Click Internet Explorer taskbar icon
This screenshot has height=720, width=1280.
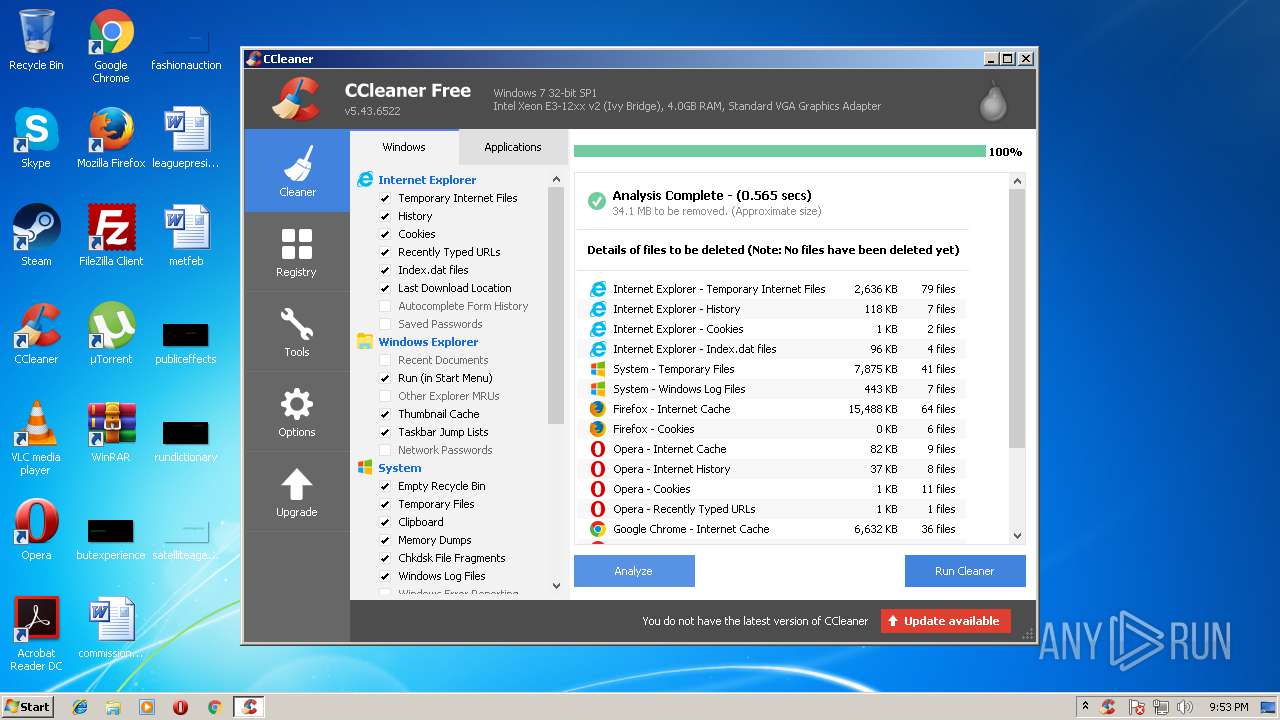[80, 707]
